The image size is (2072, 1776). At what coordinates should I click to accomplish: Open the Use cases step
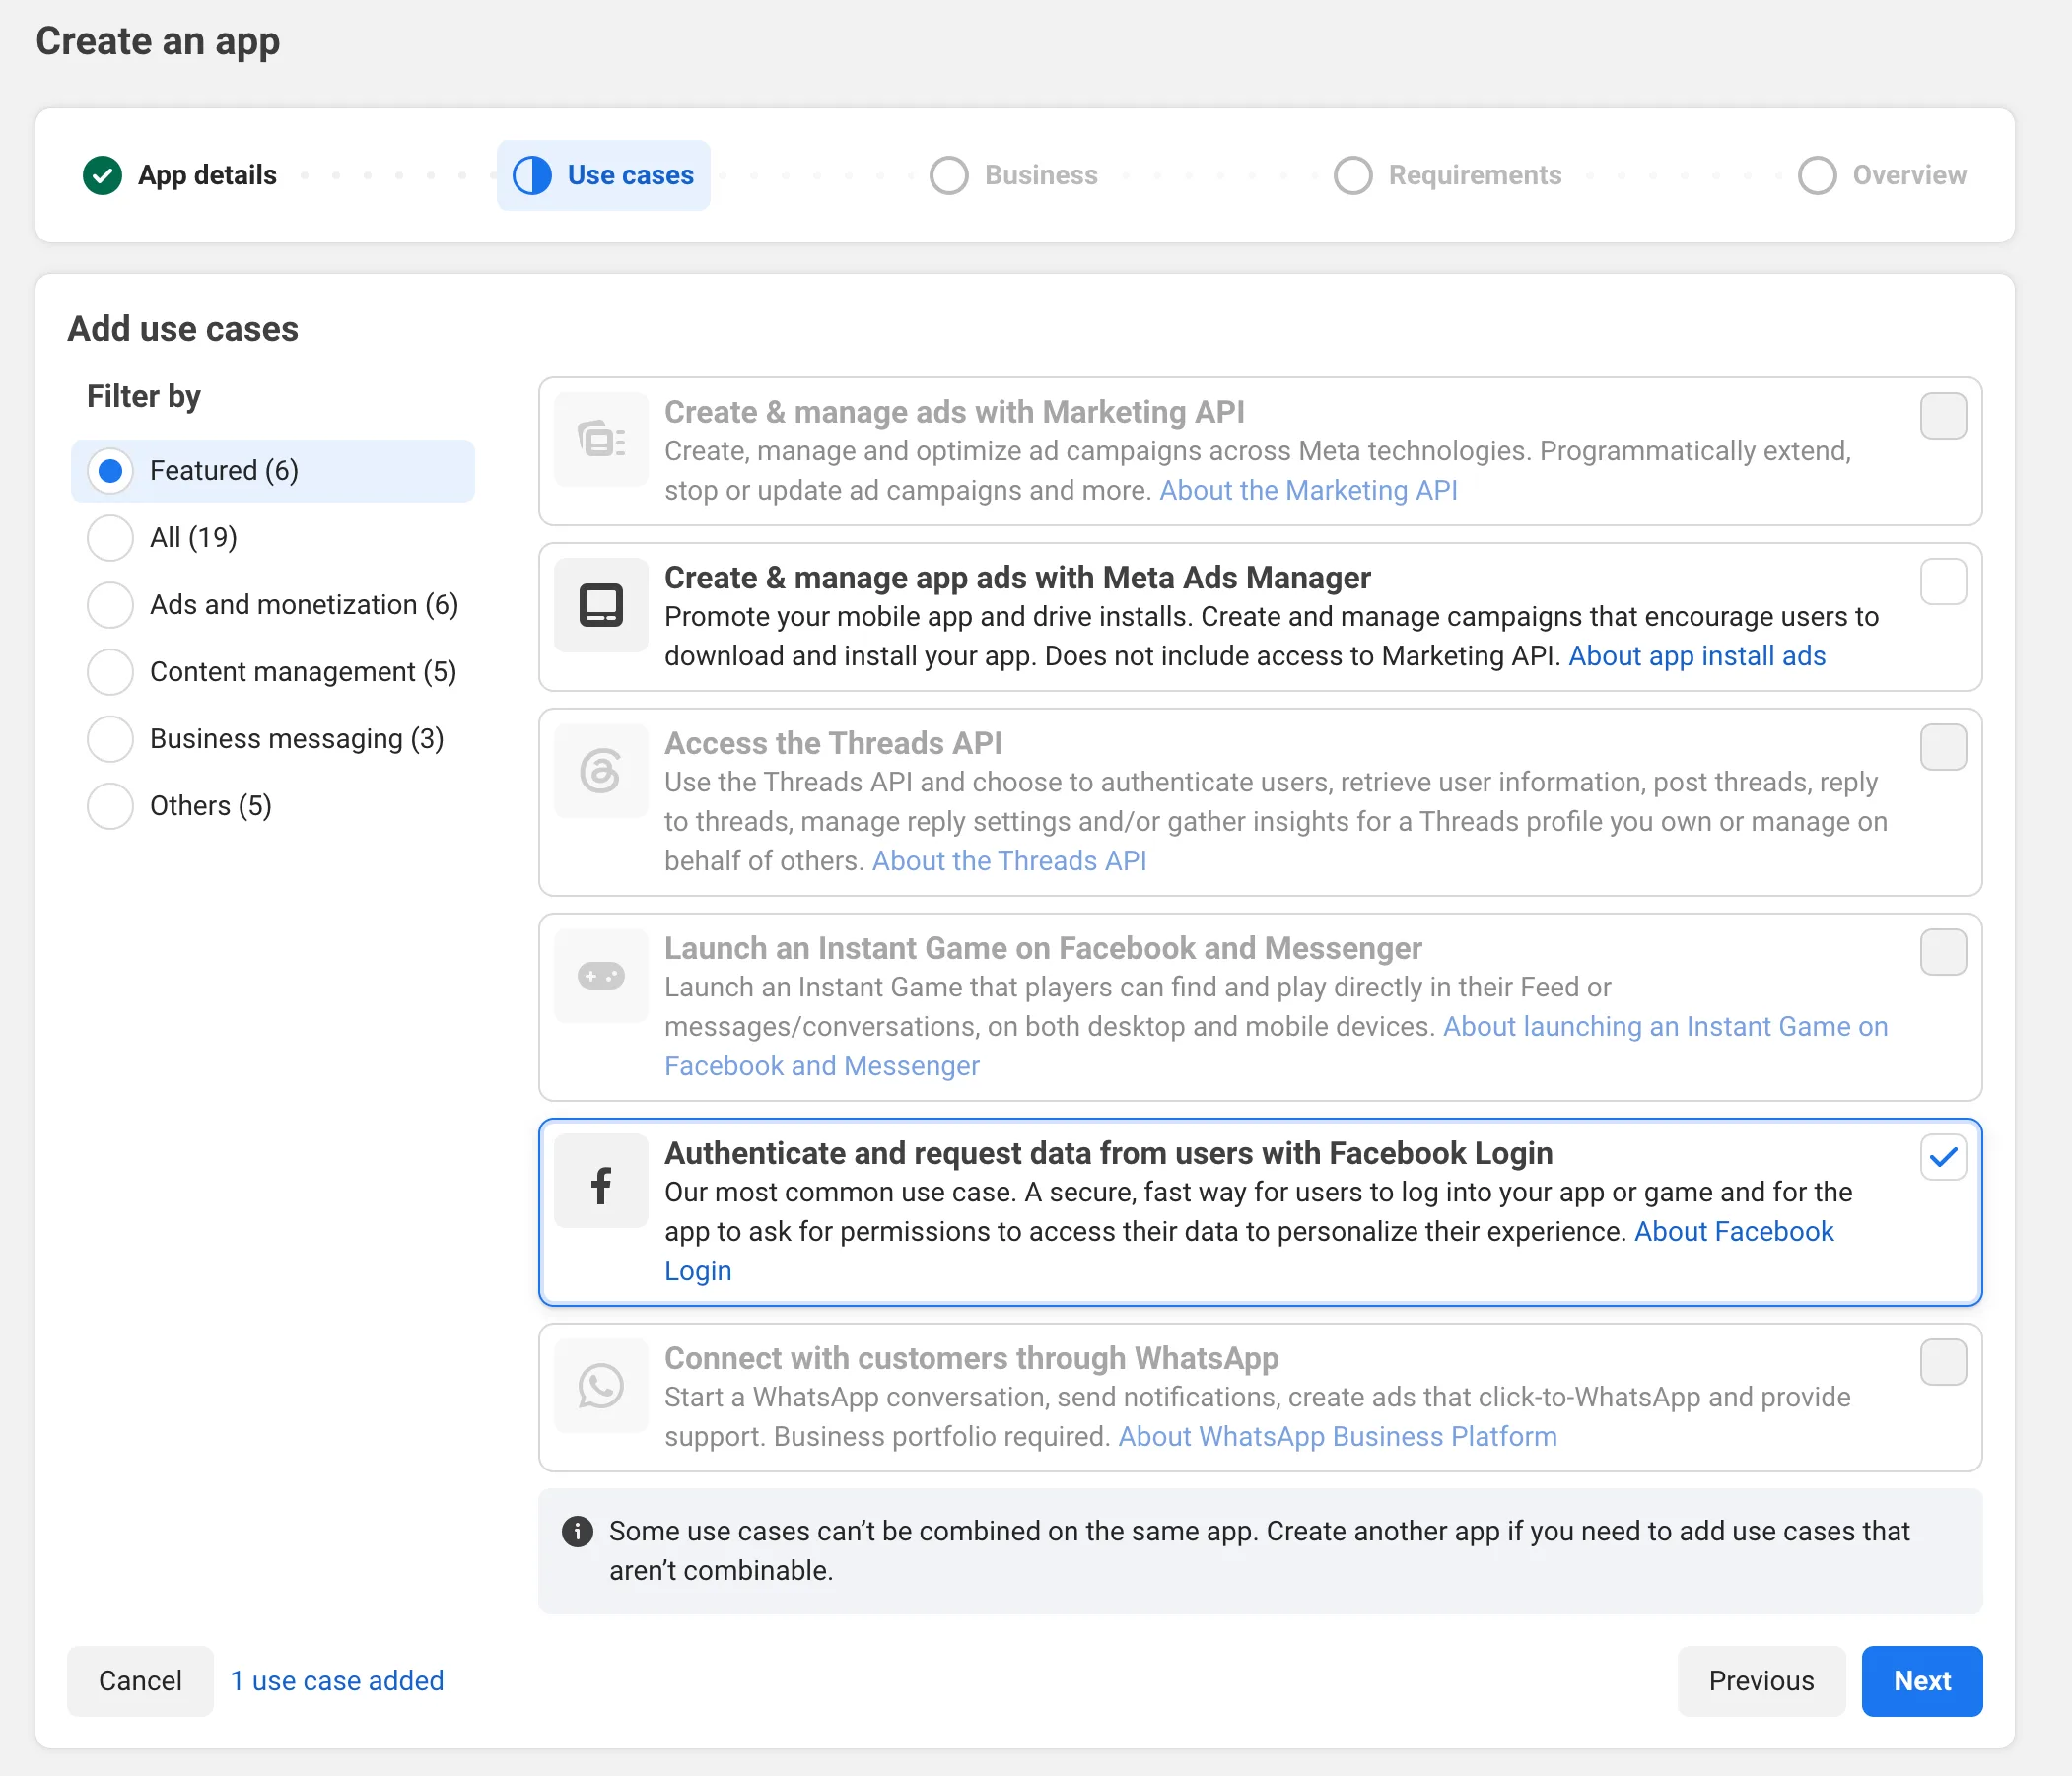[x=603, y=175]
